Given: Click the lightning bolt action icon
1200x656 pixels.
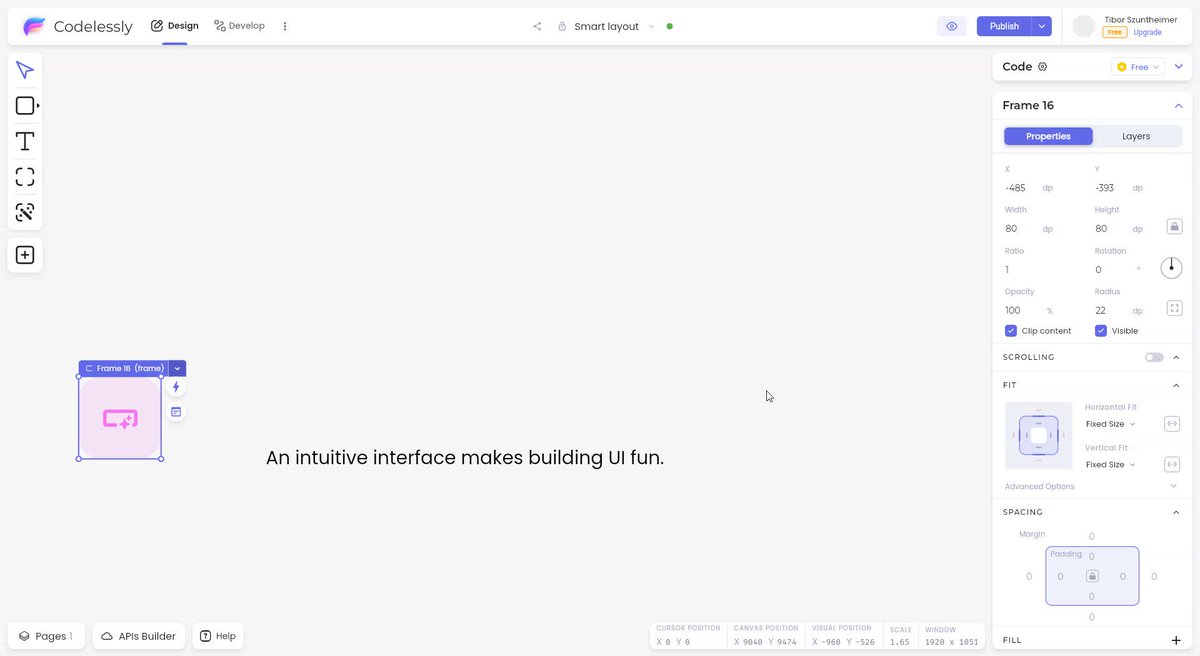Looking at the screenshot, I should tap(176, 387).
